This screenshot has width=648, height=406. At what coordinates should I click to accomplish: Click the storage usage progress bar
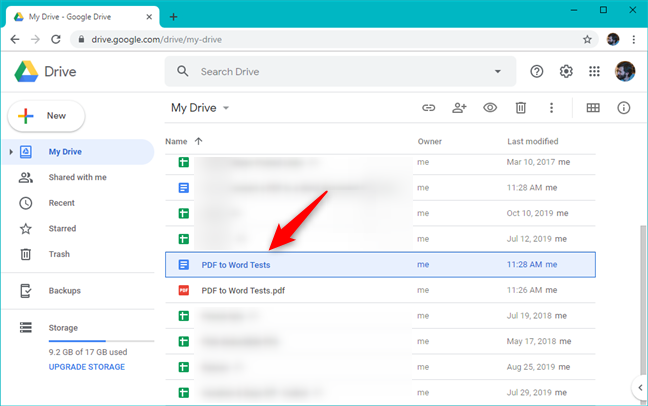tap(101, 341)
